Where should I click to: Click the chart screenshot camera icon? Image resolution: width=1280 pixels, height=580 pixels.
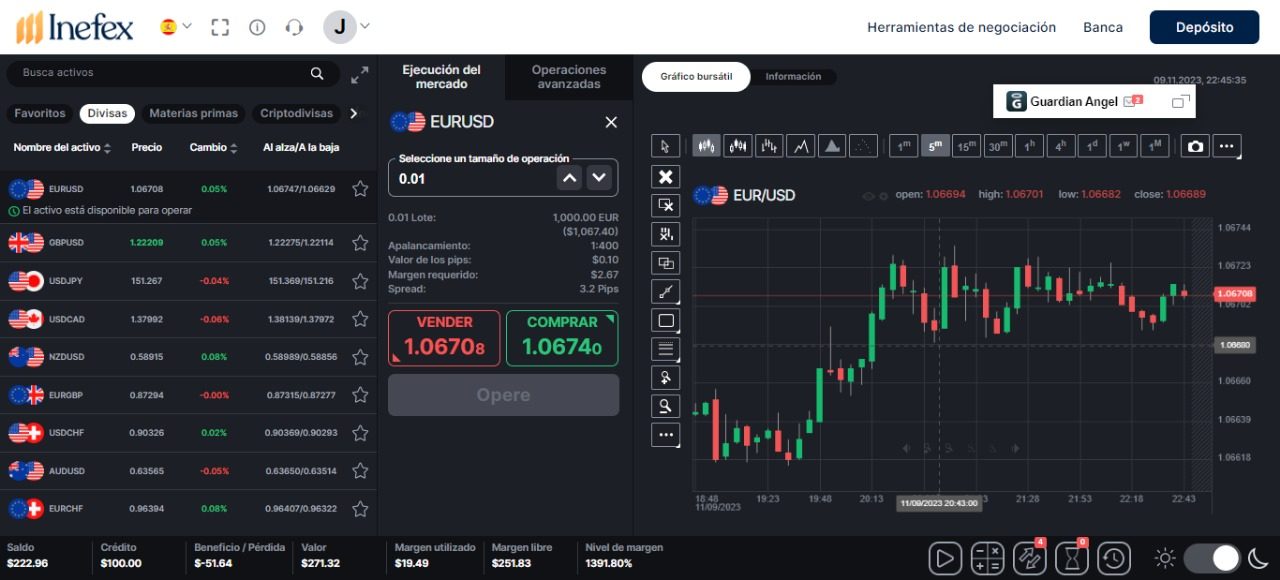[x=1195, y=146]
